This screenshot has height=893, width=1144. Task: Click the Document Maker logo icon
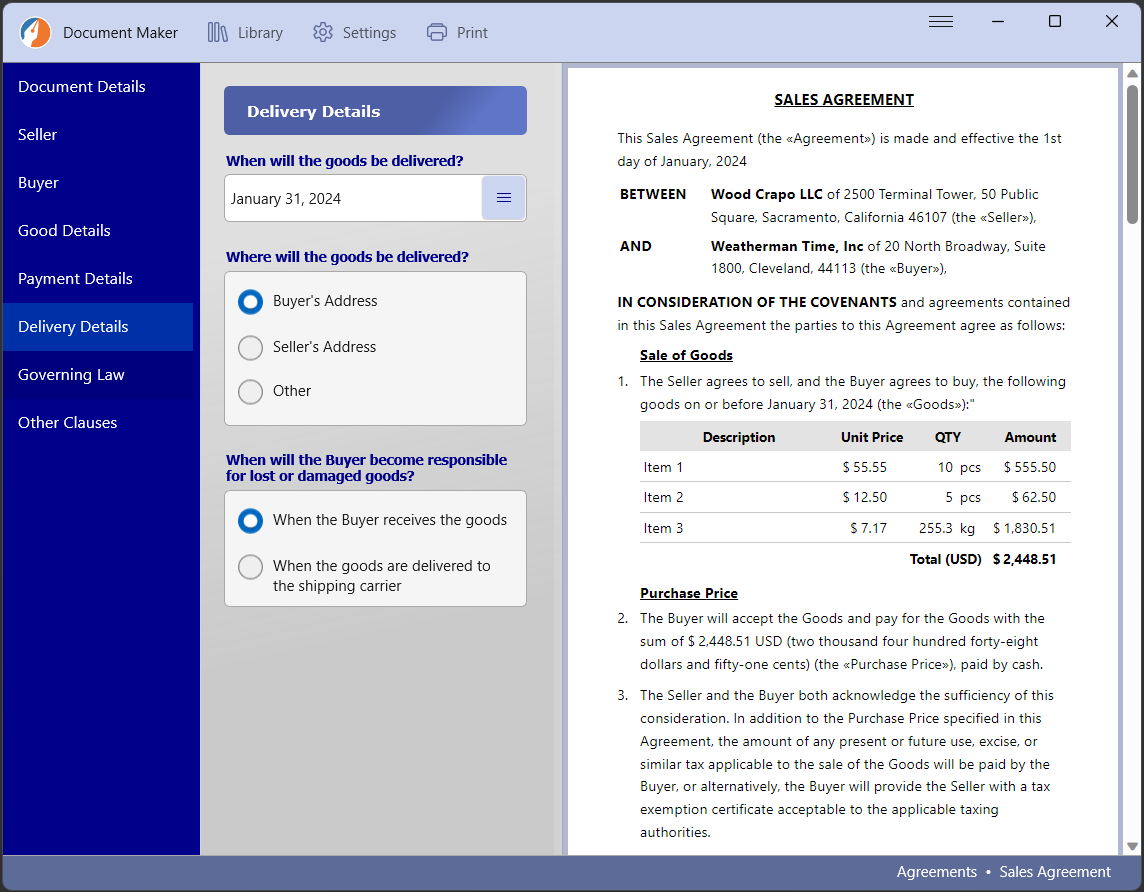pos(35,32)
